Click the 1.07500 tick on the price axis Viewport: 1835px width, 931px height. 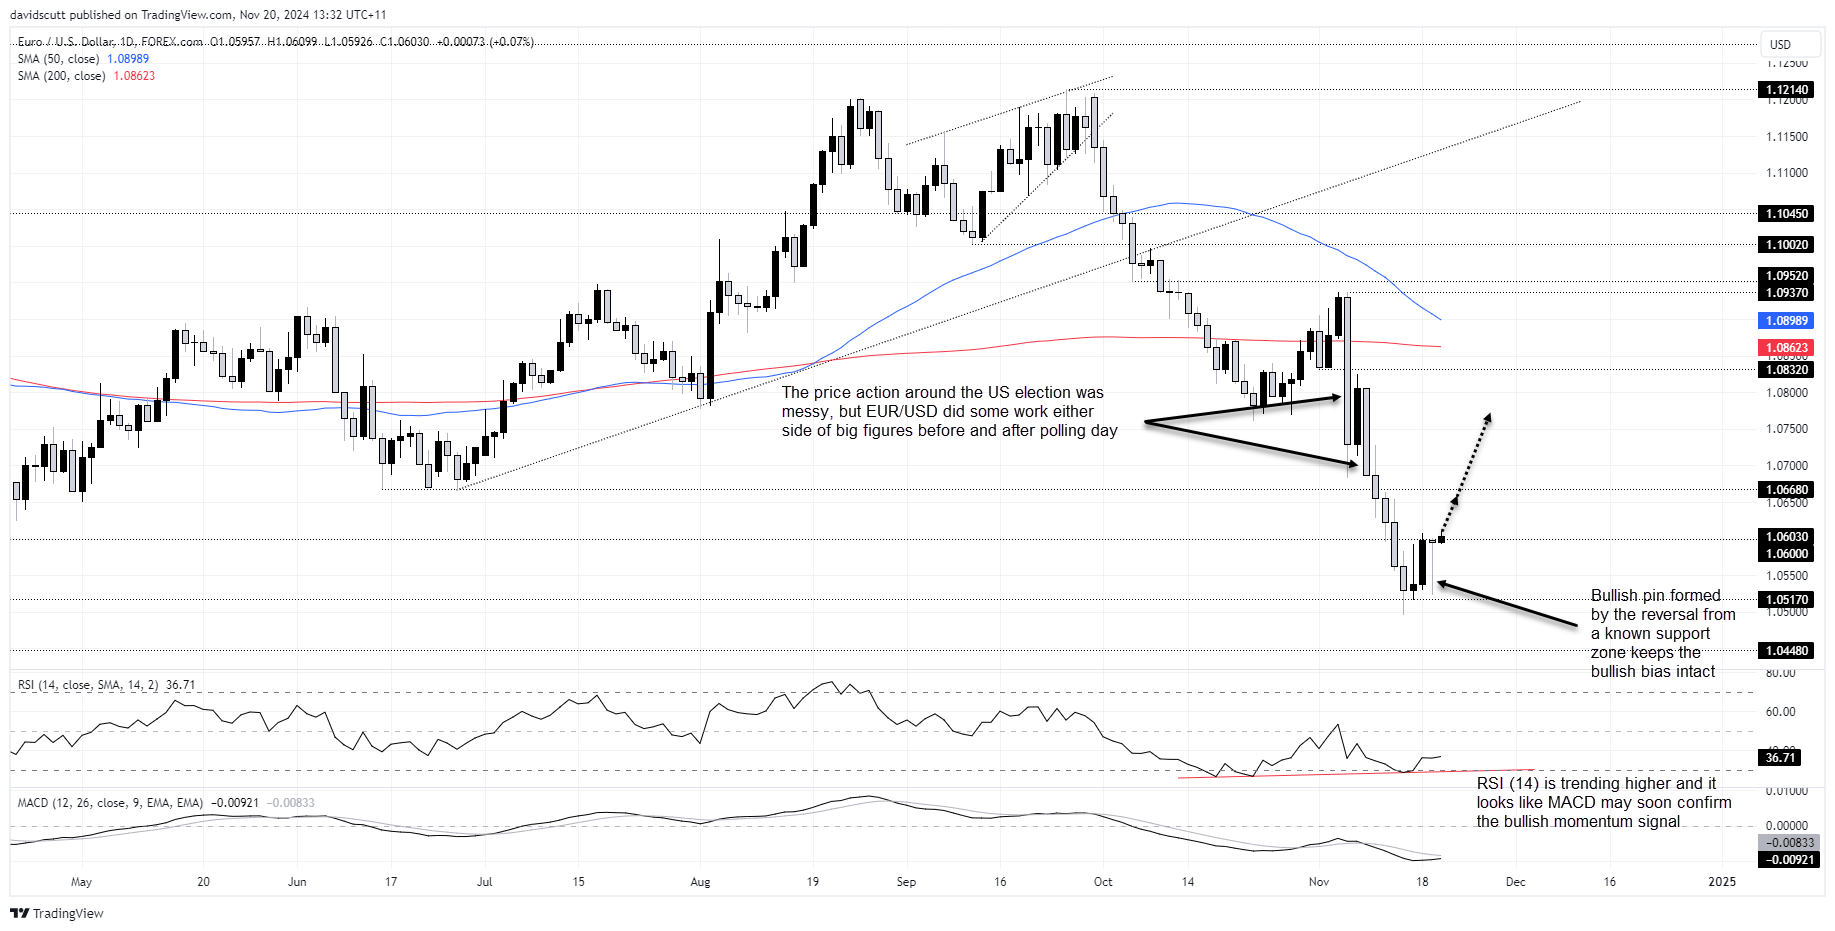click(x=1786, y=429)
